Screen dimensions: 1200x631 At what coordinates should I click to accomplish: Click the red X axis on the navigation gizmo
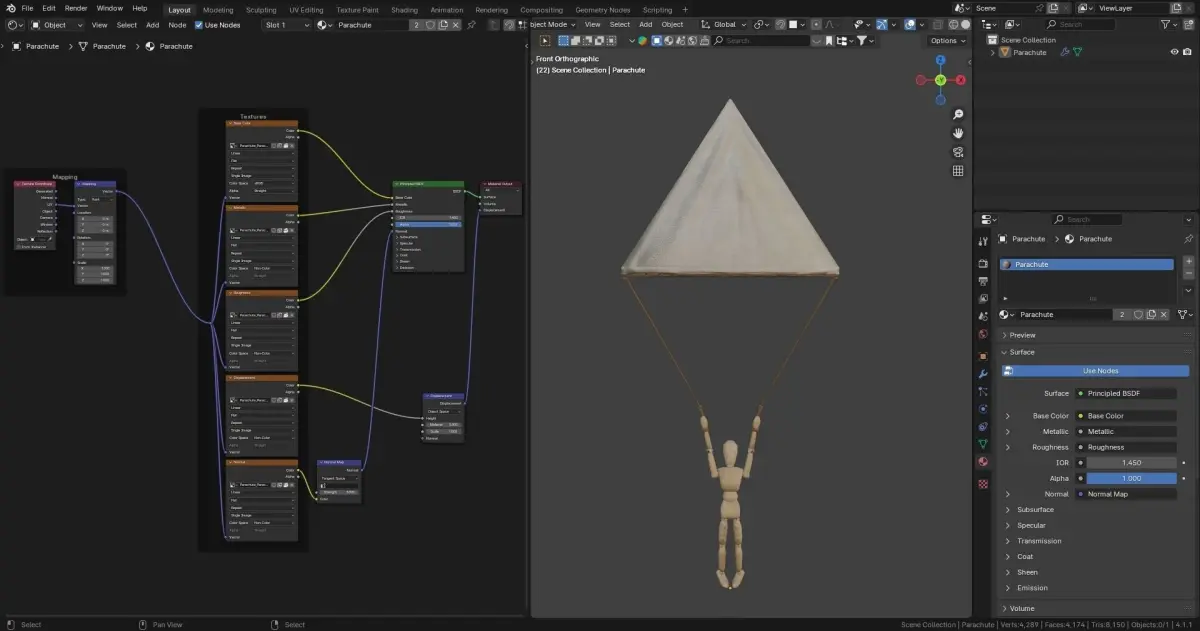[x=961, y=79]
